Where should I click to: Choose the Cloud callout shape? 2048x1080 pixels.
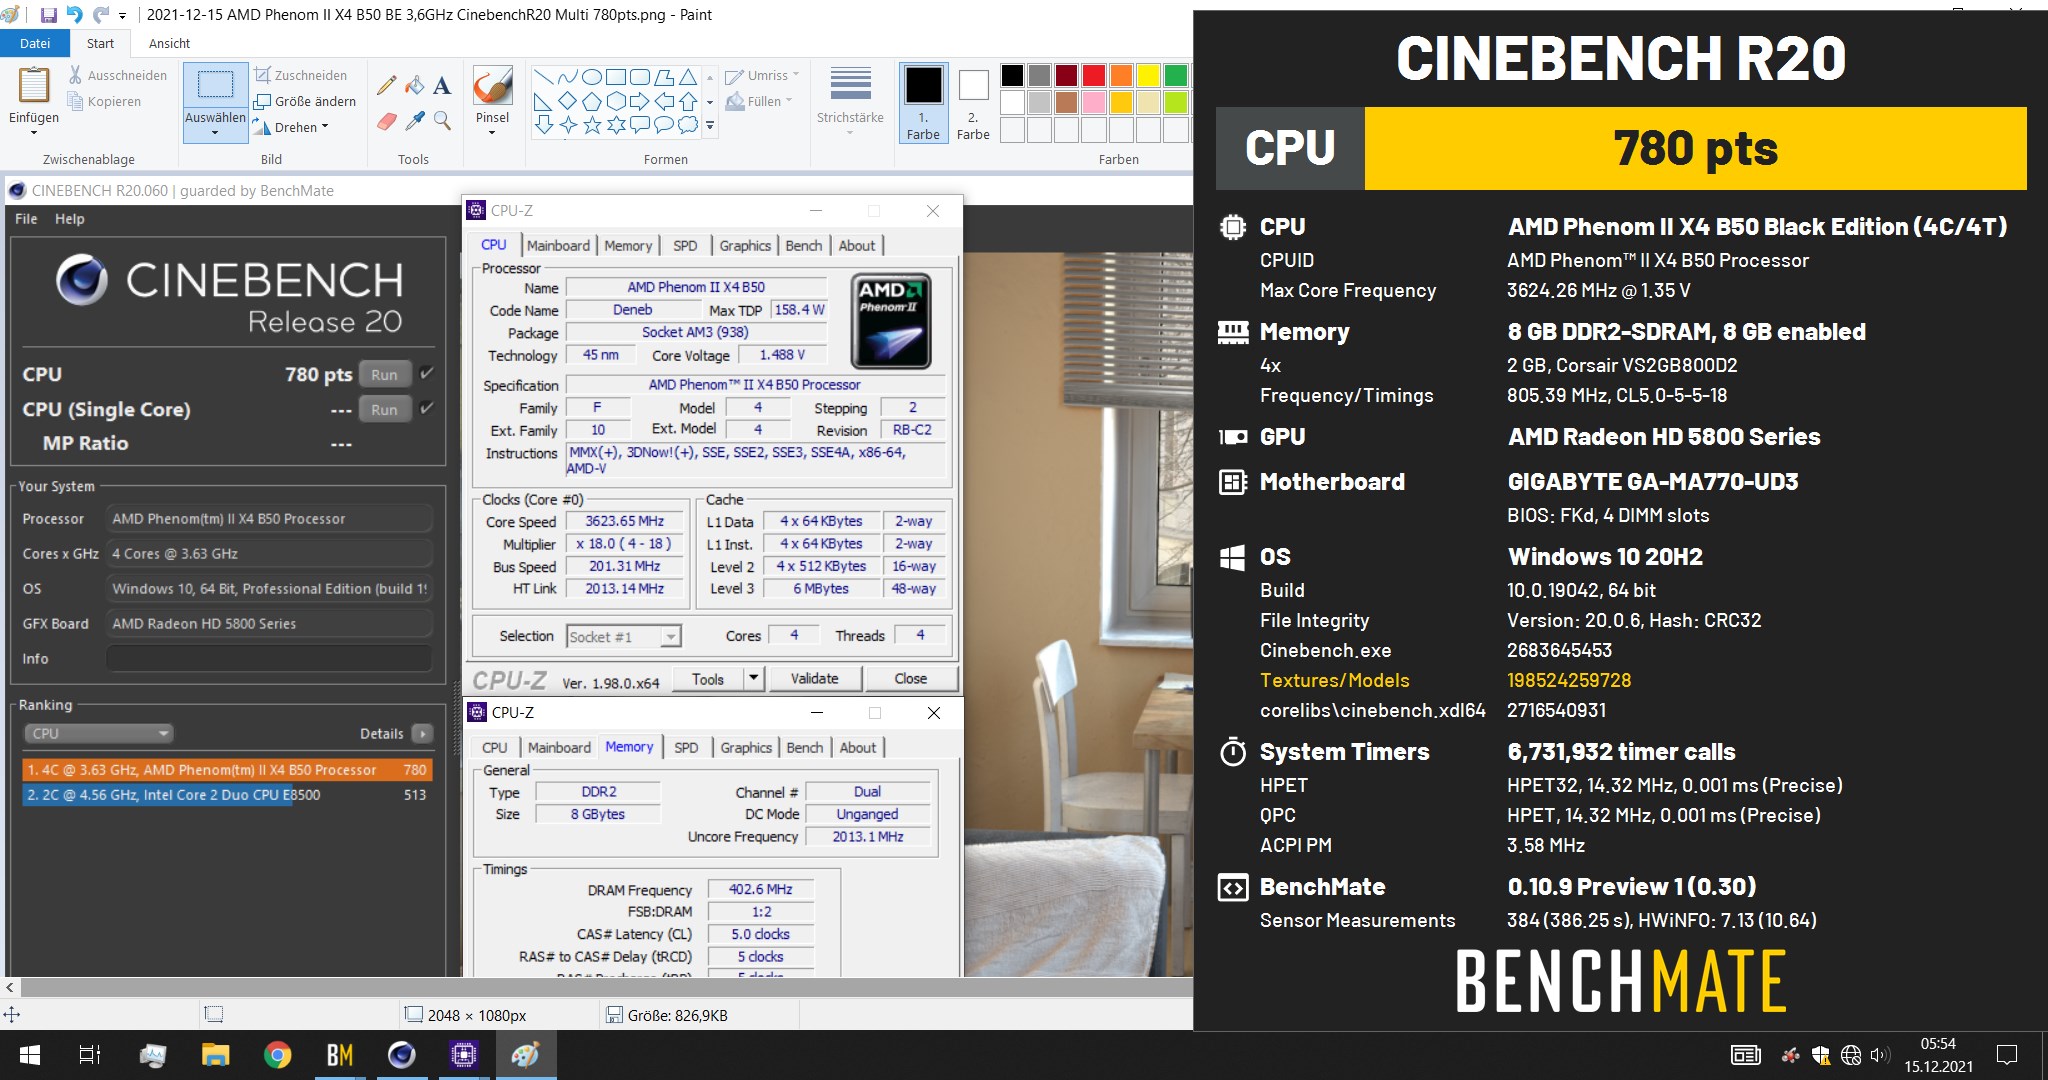(688, 125)
